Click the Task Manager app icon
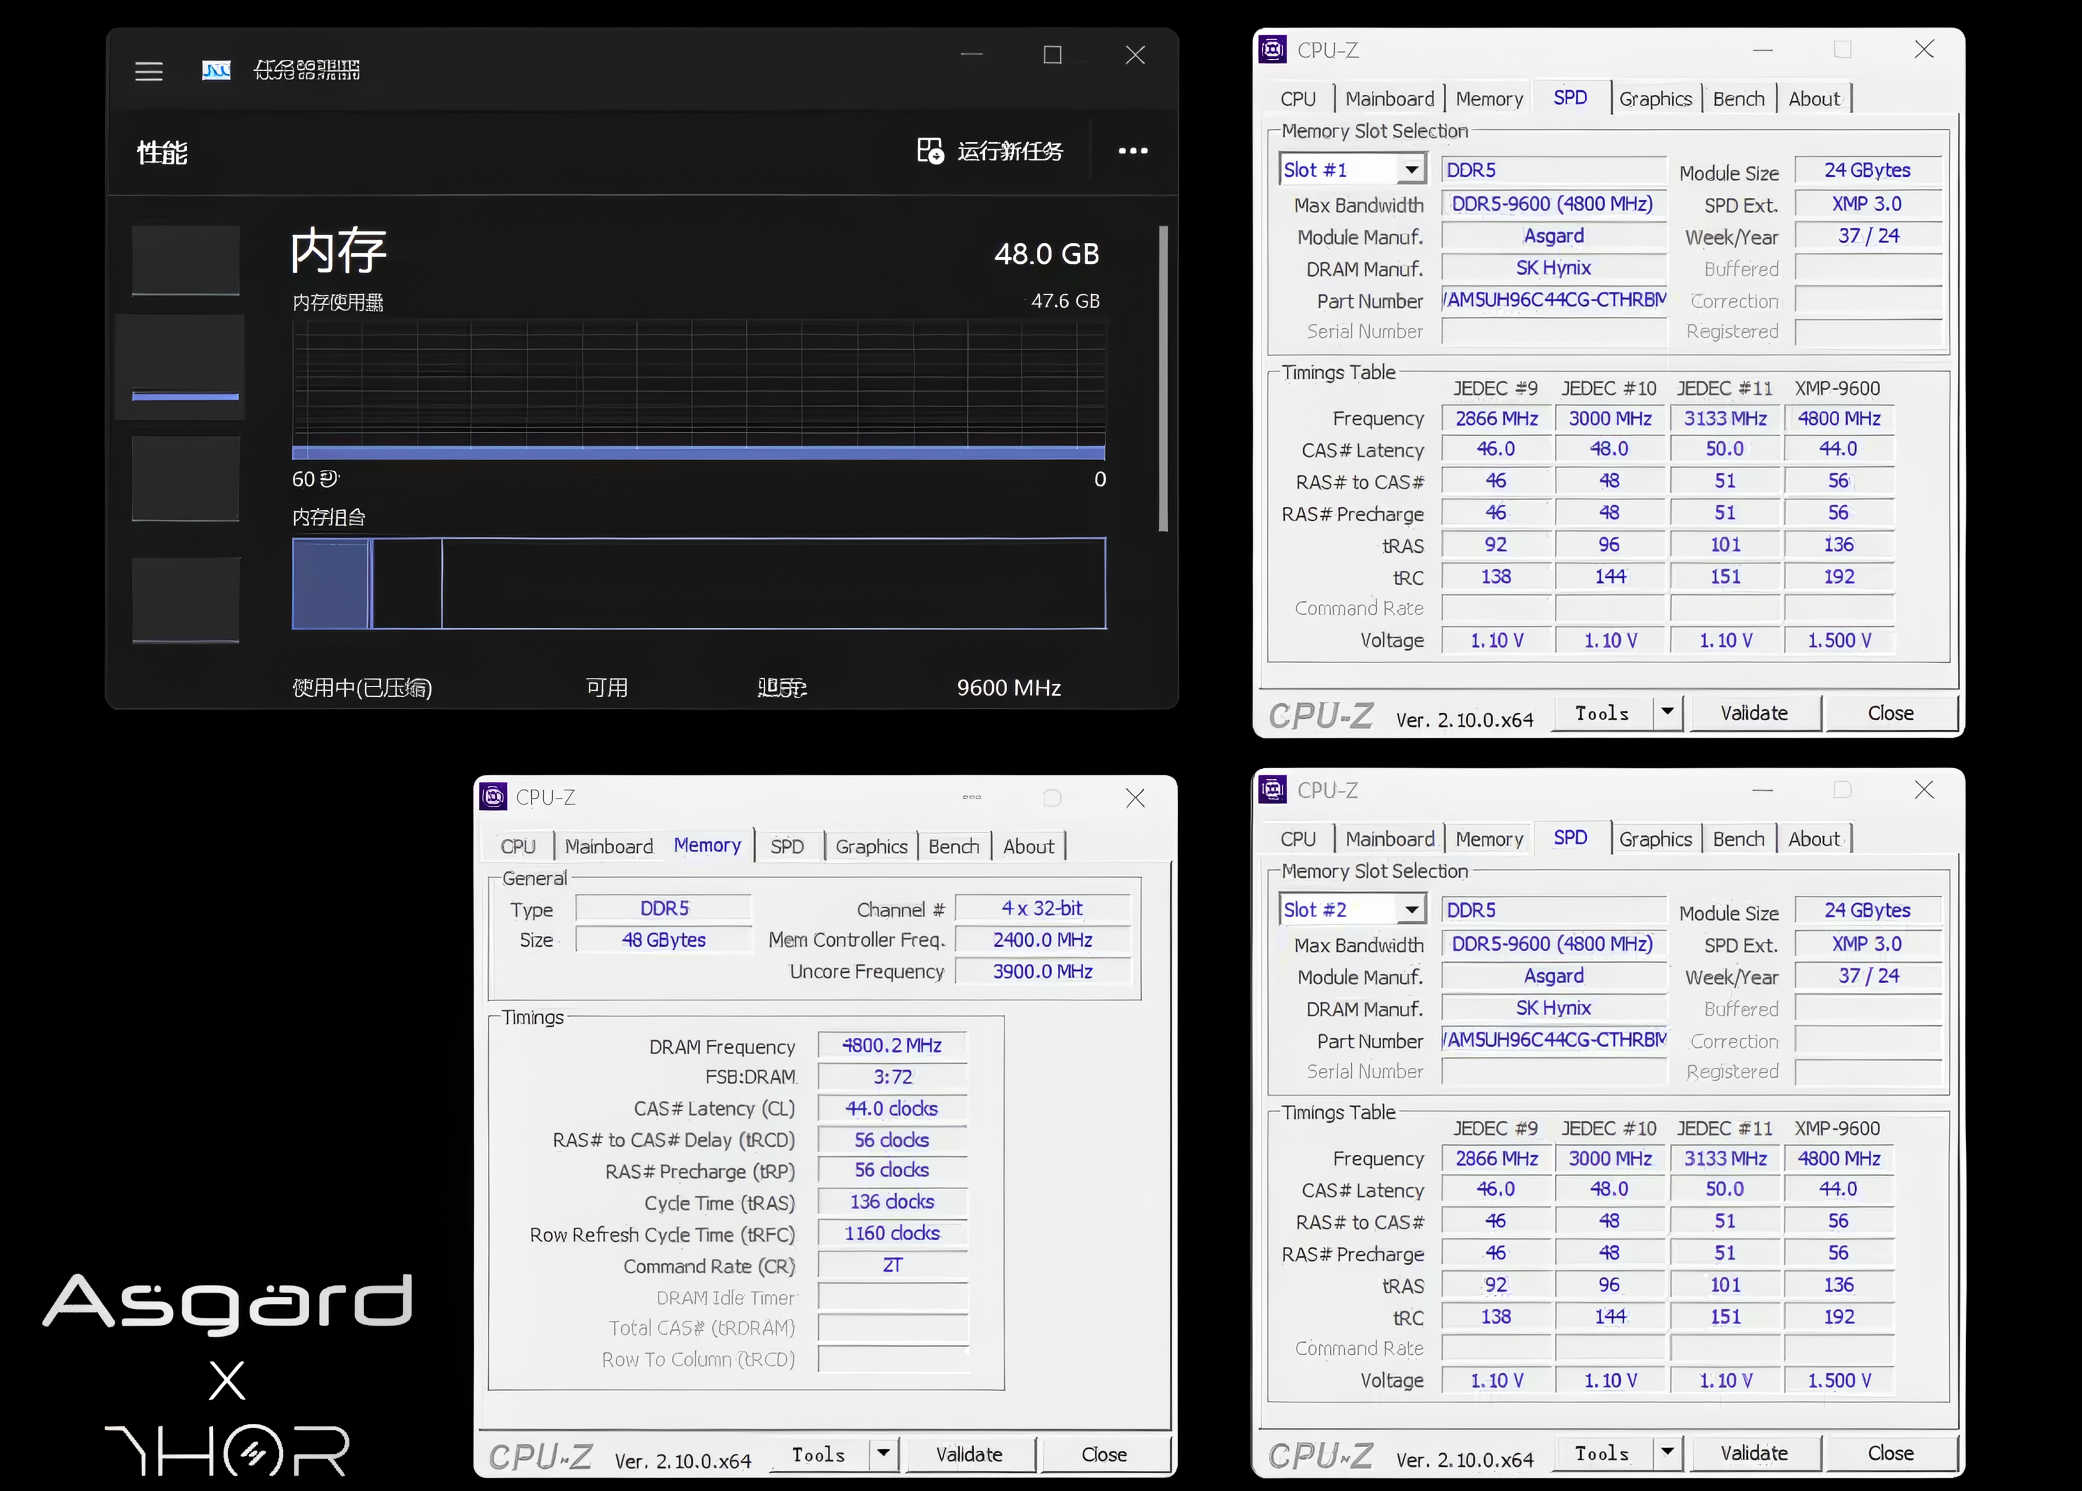This screenshot has width=2082, height=1491. [216, 70]
